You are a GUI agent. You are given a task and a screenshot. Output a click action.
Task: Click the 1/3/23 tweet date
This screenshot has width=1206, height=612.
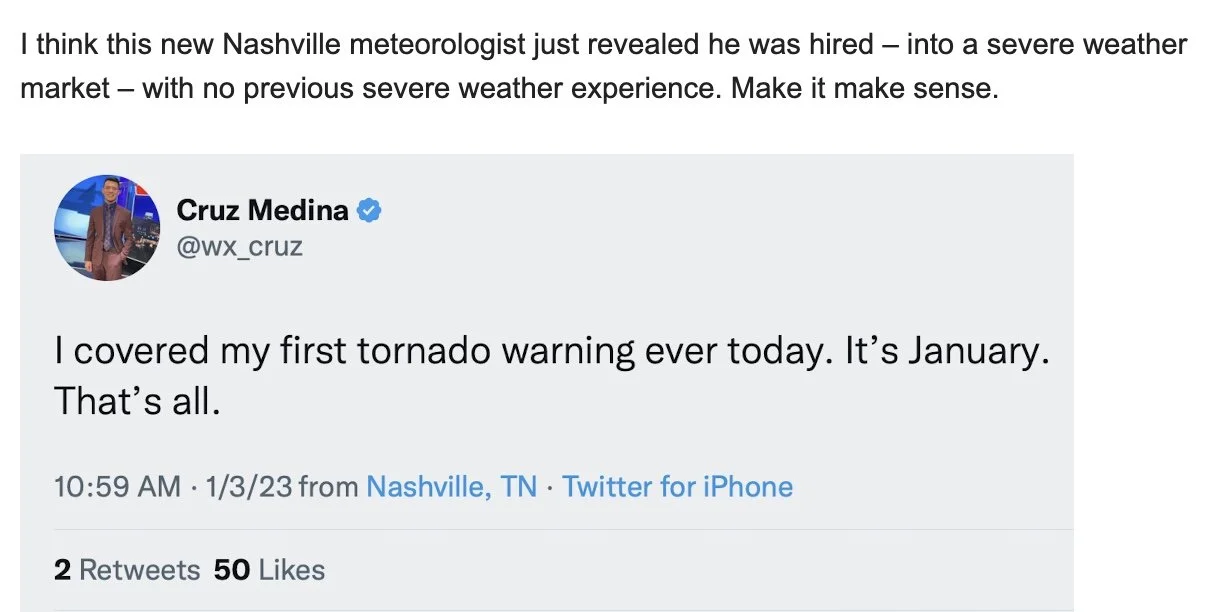[x=248, y=487]
